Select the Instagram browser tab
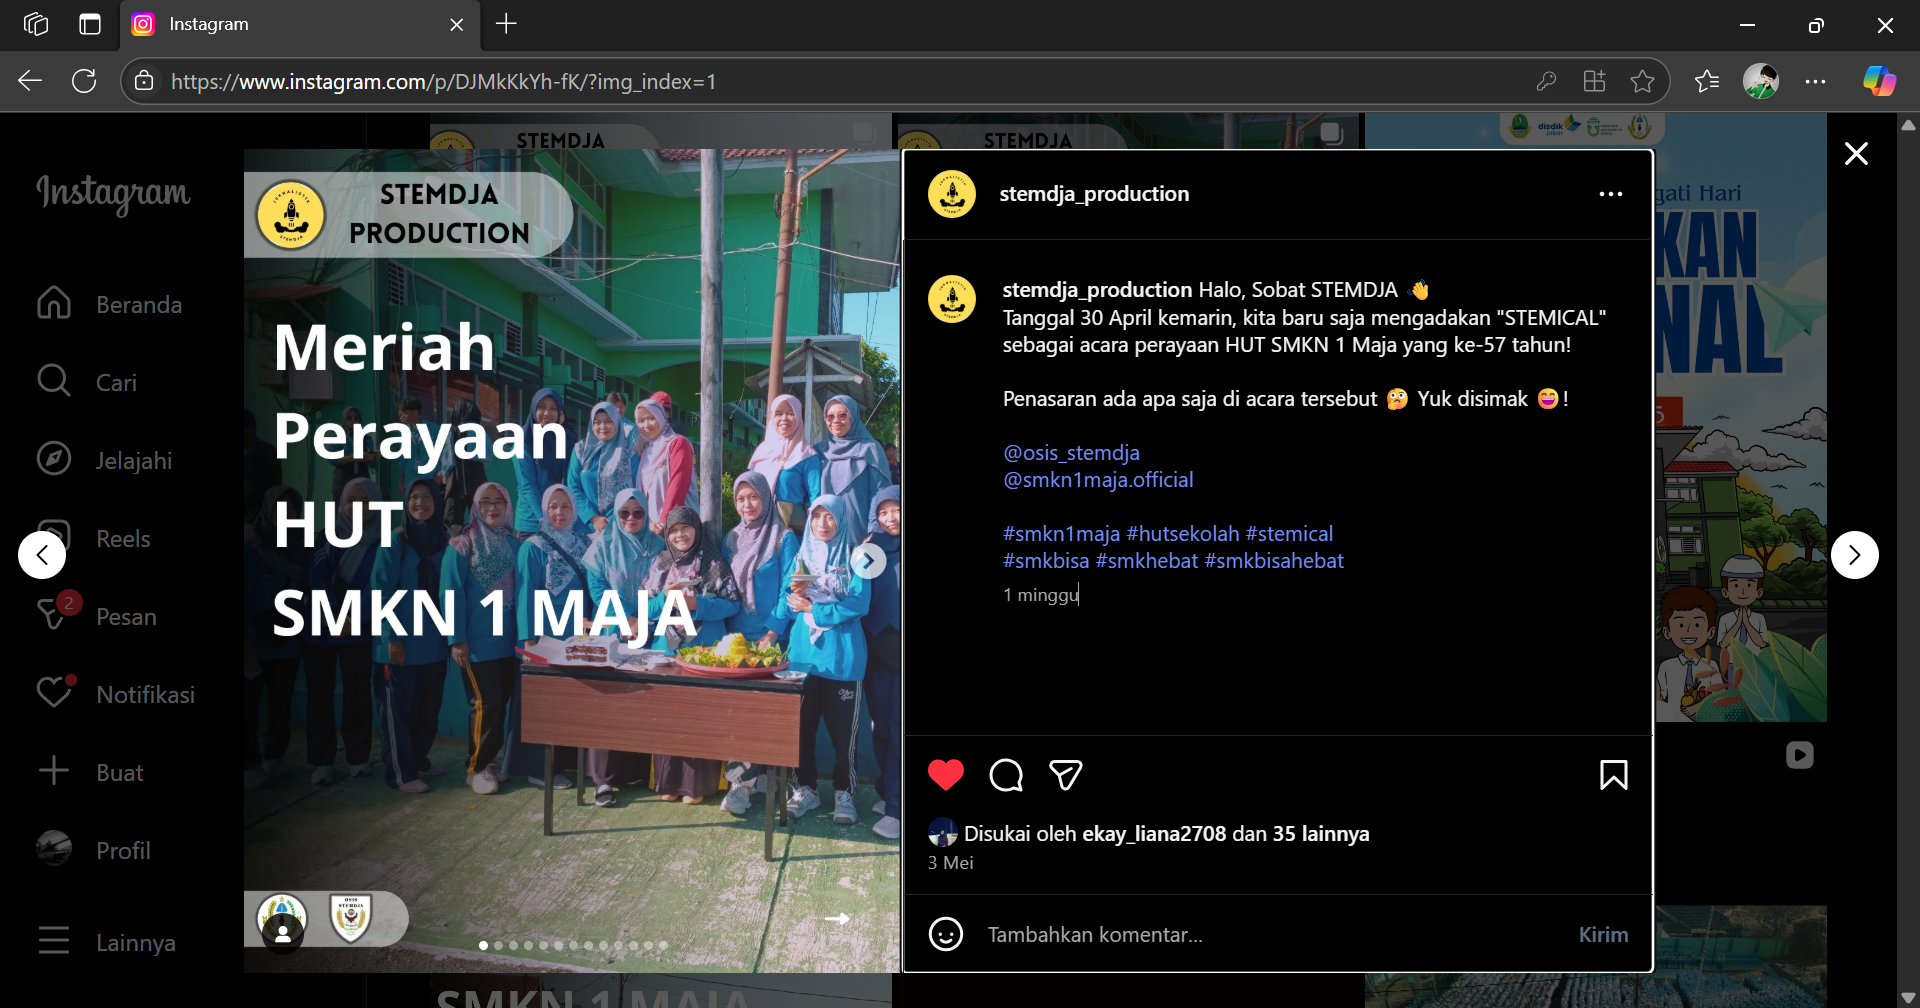 pyautogui.click(x=300, y=24)
